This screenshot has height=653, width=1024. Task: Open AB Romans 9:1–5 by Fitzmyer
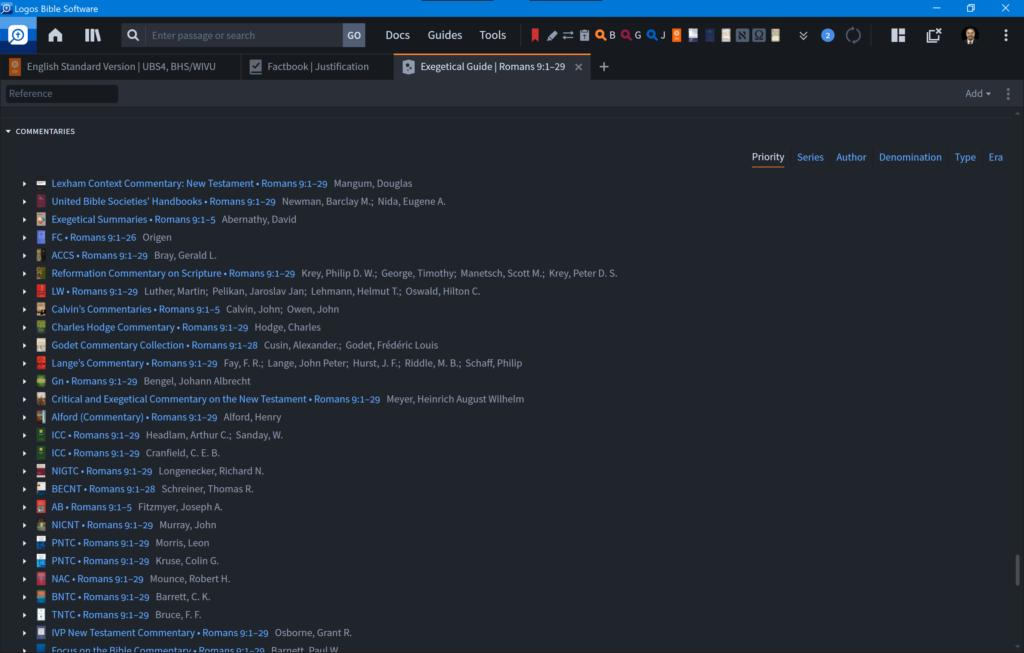click(x=91, y=507)
